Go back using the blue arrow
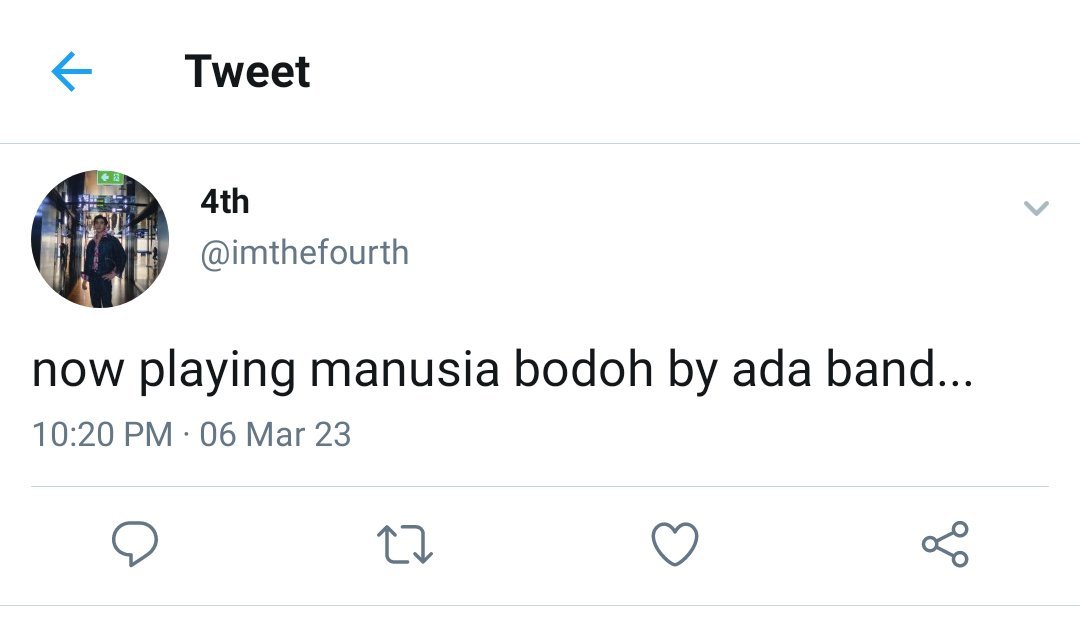Image resolution: width=1080 pixels, height=621 pixels. coord(71,72)
